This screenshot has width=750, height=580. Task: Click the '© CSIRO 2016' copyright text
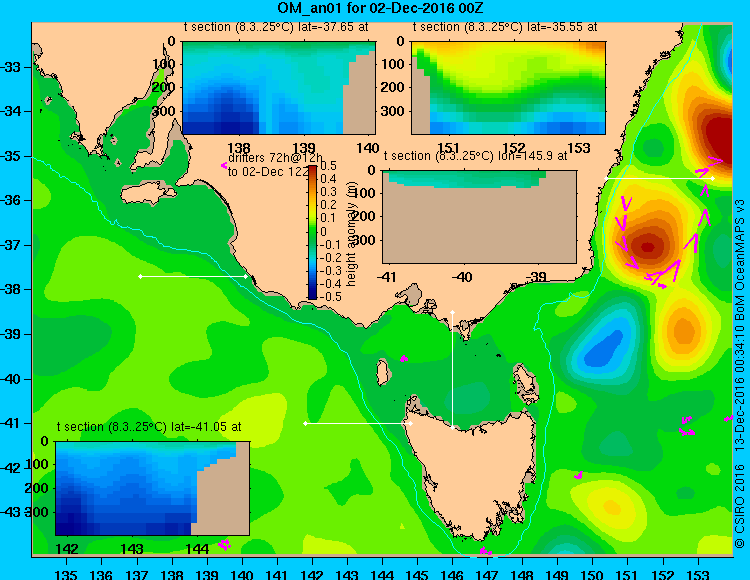tap(740, 506)
